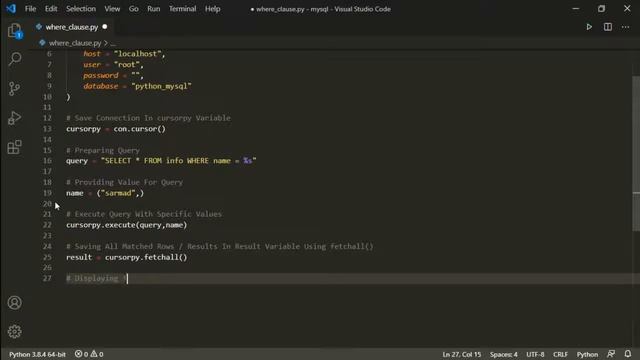
Task: Change language mode via Python
Action: click(x=587, y=354)
